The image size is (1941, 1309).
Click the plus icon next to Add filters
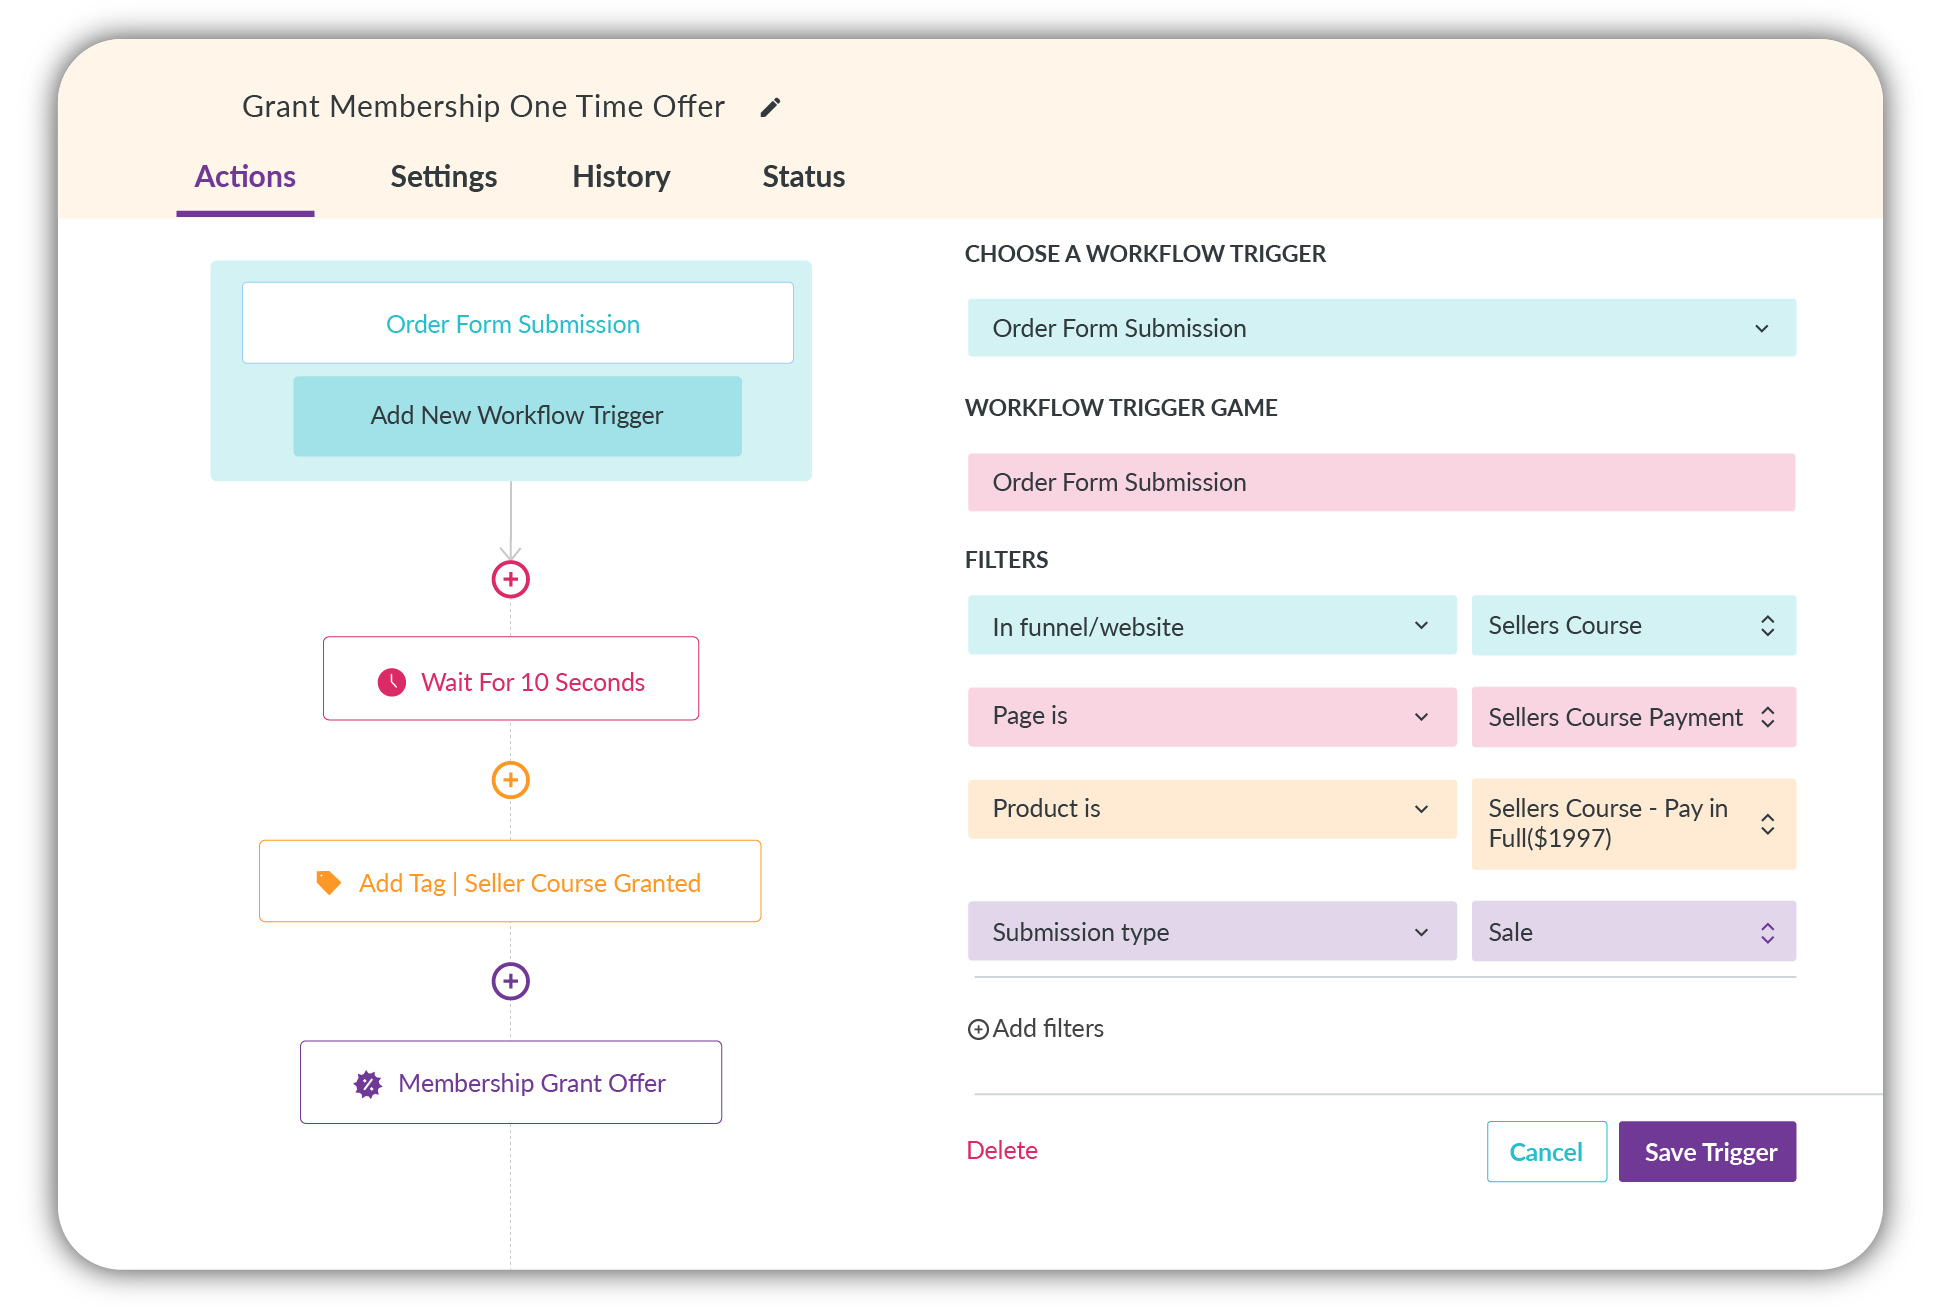click(x=978, y=1029)
